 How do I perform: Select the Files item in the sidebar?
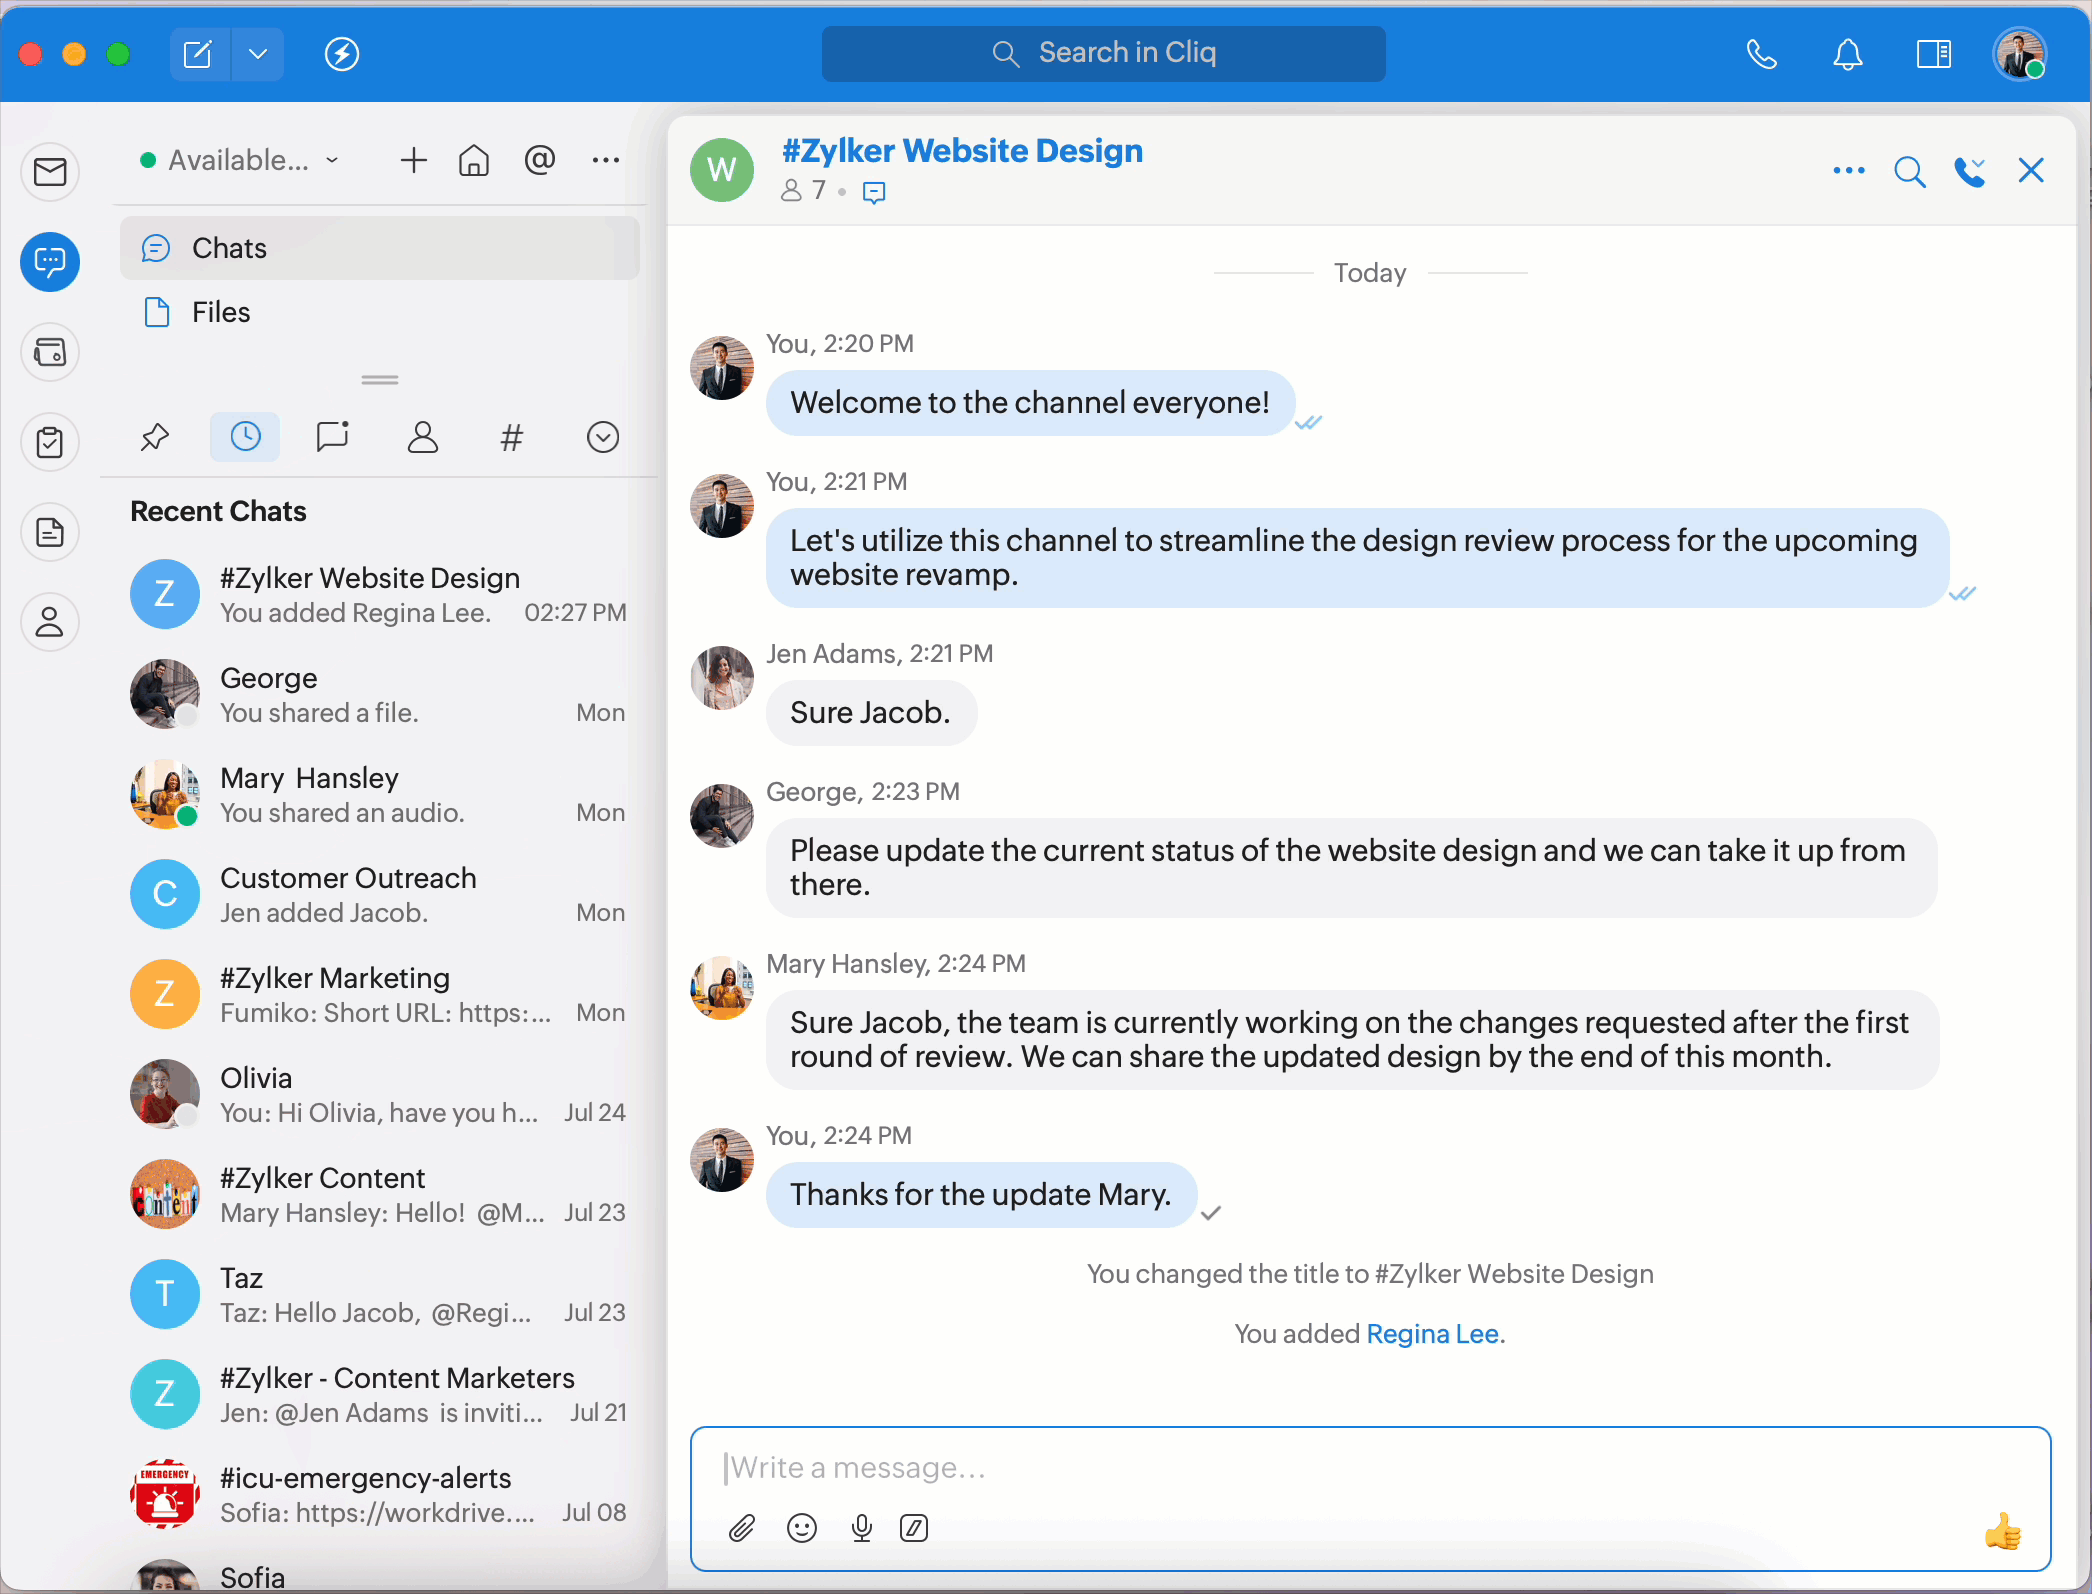(221, 312)
